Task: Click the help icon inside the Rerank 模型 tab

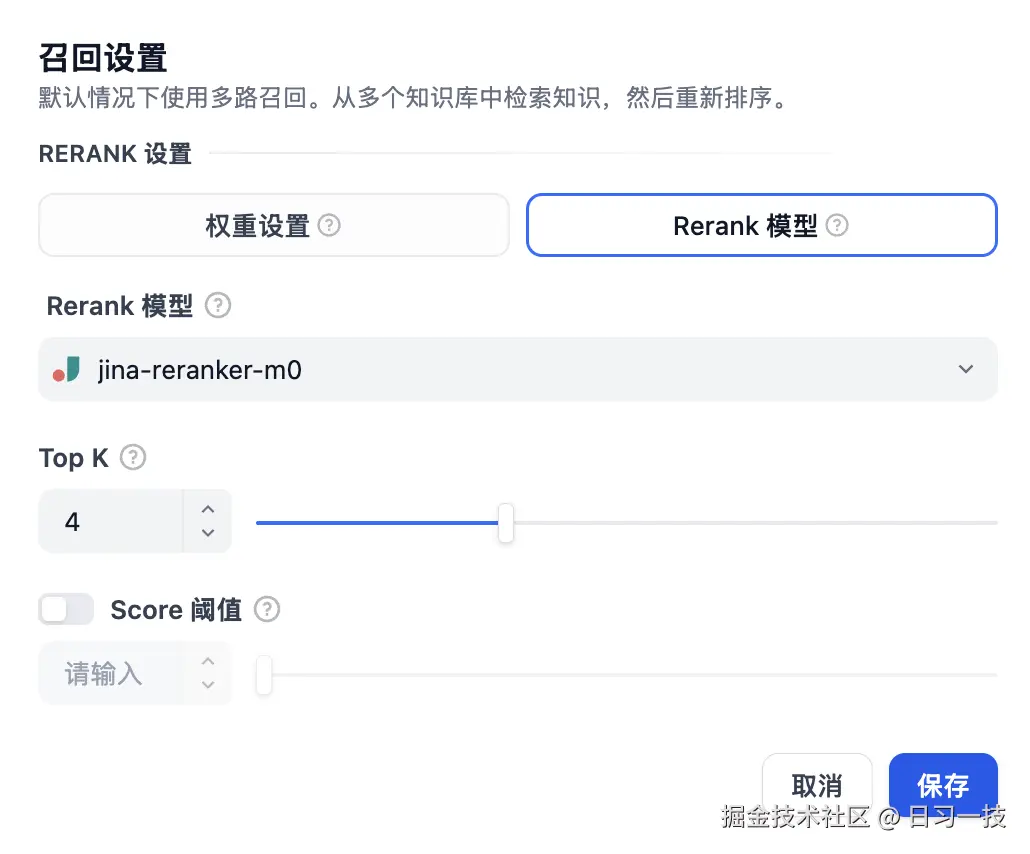Action: [835, 225]
